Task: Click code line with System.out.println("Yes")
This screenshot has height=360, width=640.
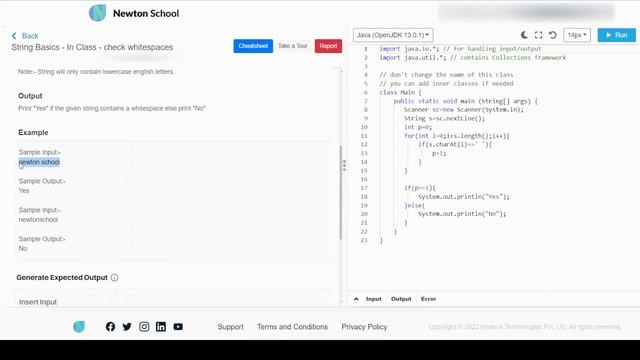Action: 464,196
